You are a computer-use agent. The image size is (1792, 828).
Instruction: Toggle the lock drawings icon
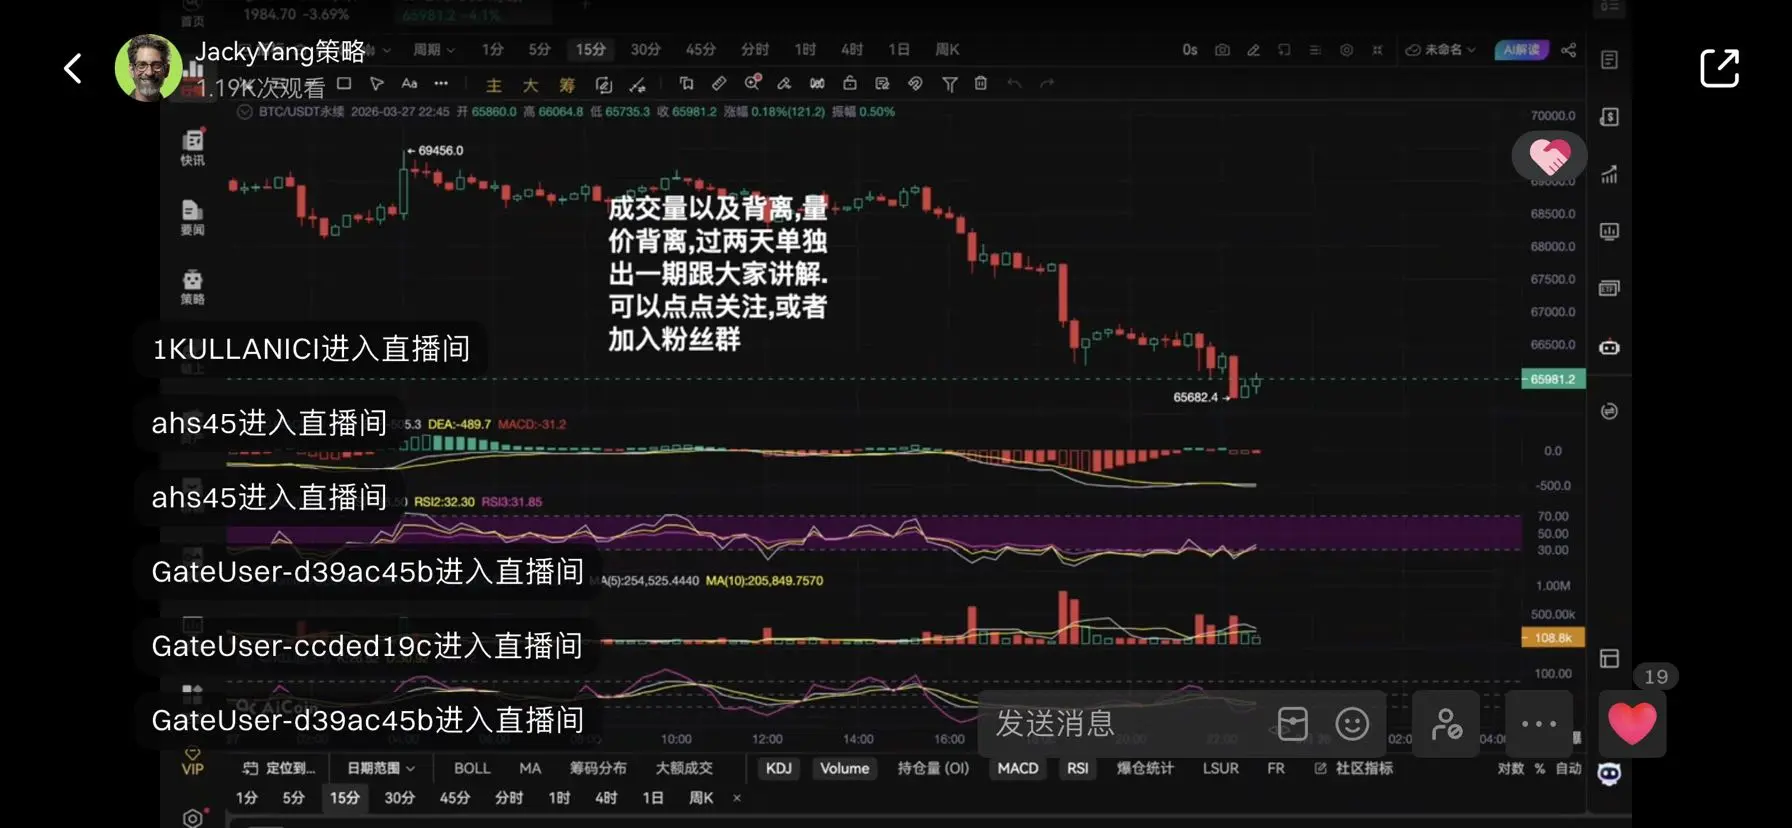849,84
